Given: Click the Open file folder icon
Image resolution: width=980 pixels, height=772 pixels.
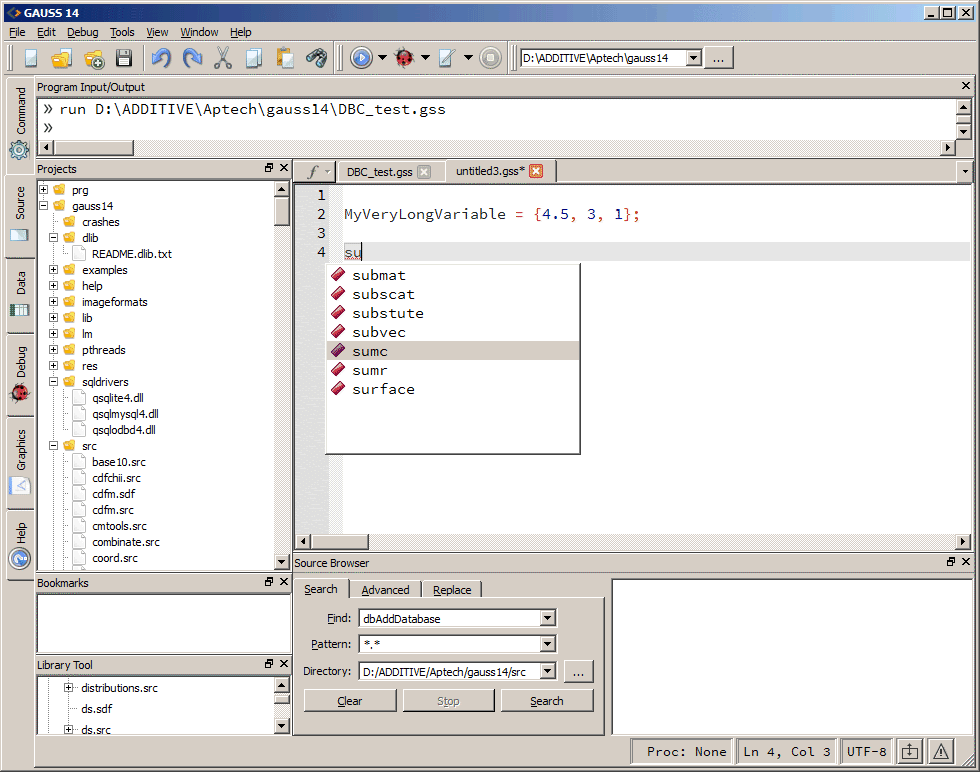Looking at the screenshot, I should point(61,58).
